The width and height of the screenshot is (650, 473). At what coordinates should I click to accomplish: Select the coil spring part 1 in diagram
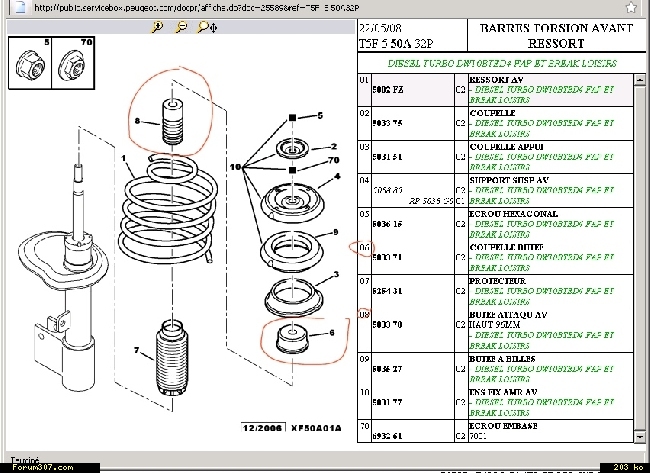coord(168,208)
